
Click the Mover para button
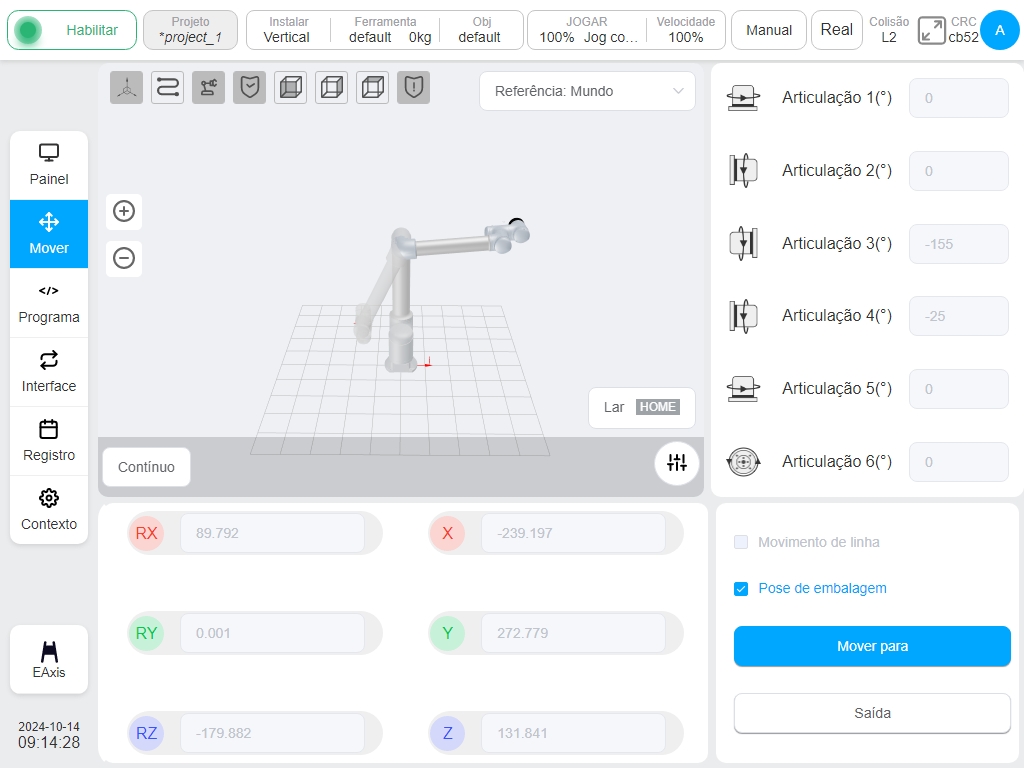point(872,646)
